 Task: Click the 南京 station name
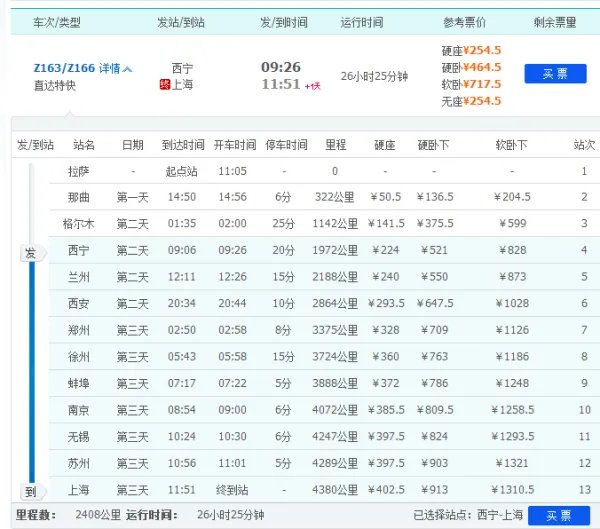click(x=78, y=410)
